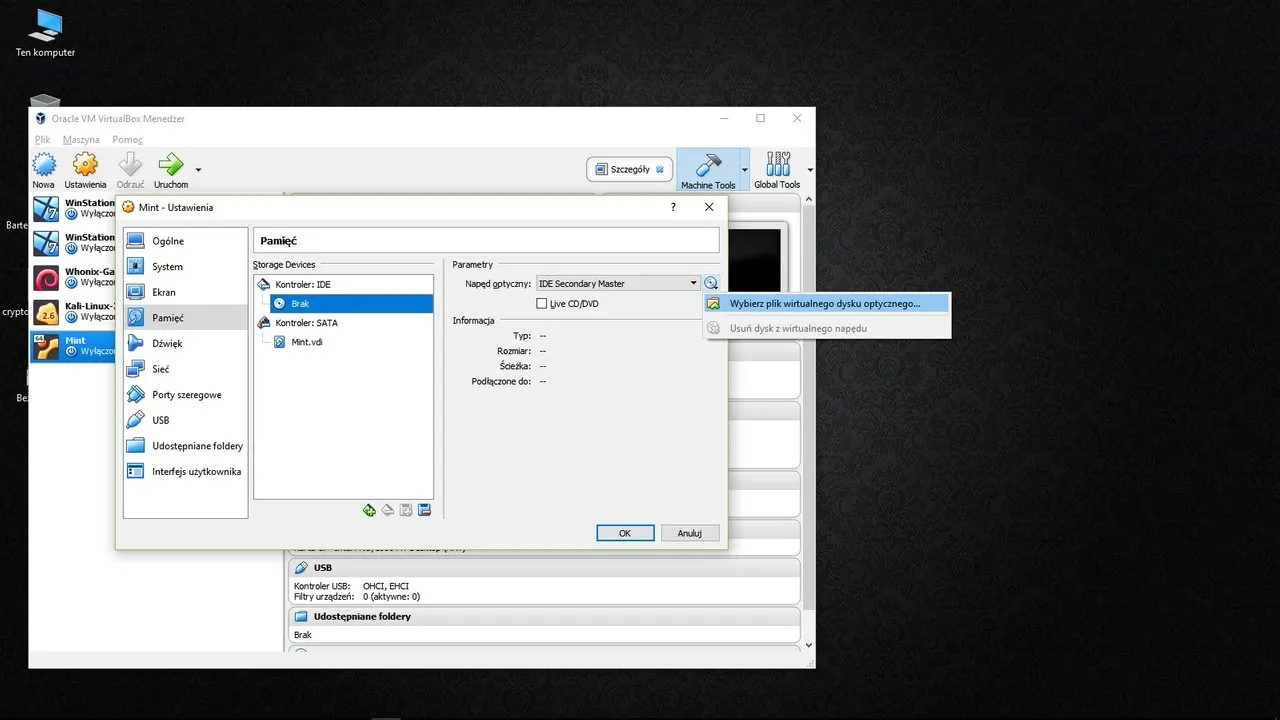This screenshot has height=720, width=1280.
Task: Select USB settings category
Action: point(185,420)
